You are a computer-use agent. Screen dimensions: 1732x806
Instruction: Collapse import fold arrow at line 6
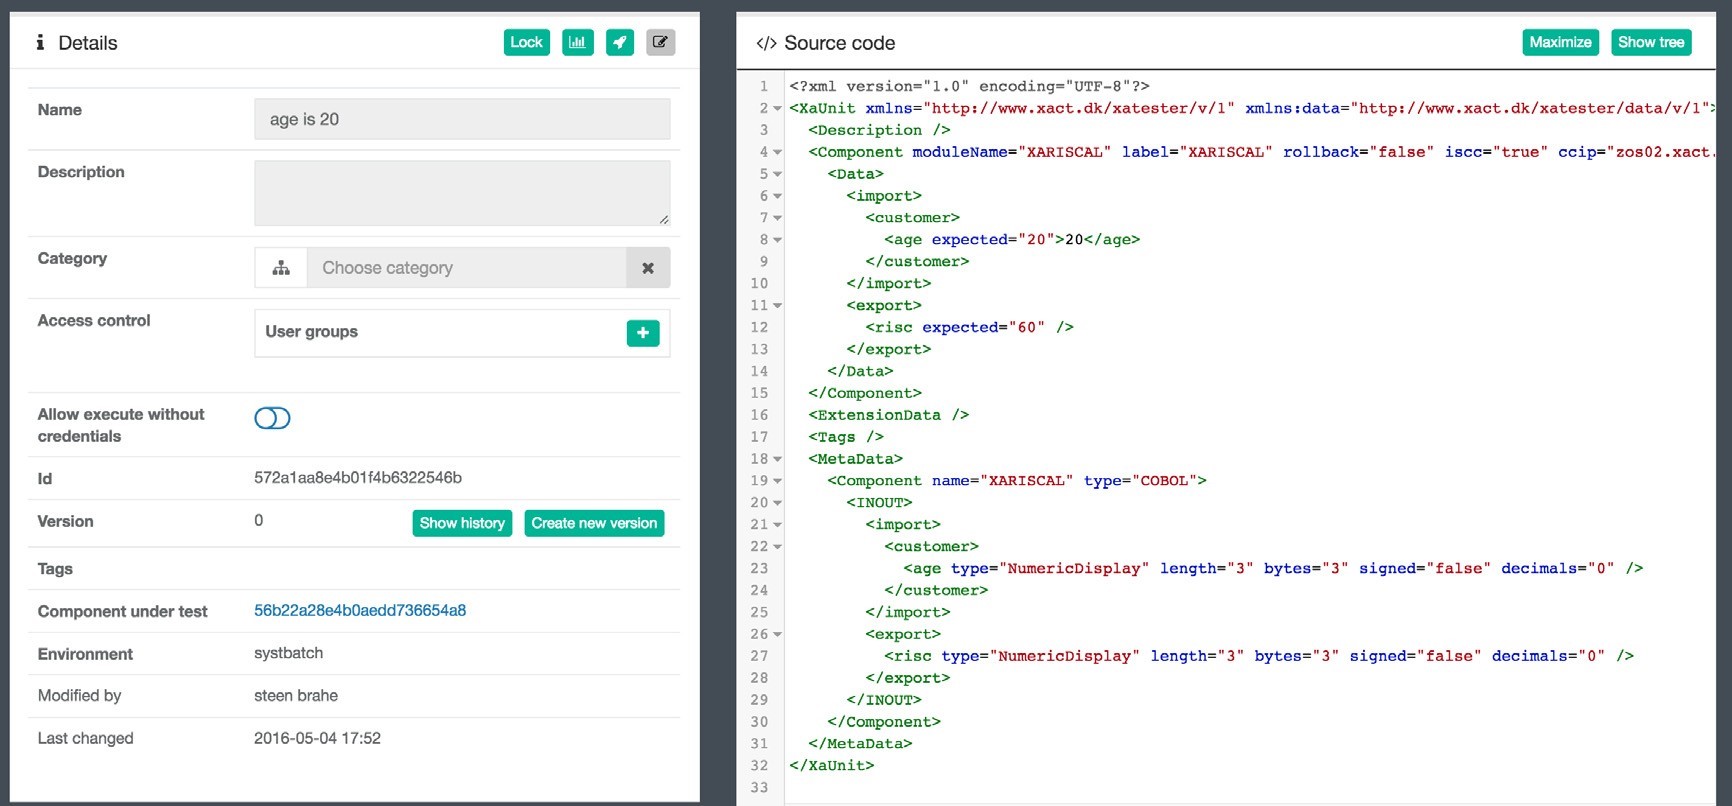coord(777,196)
